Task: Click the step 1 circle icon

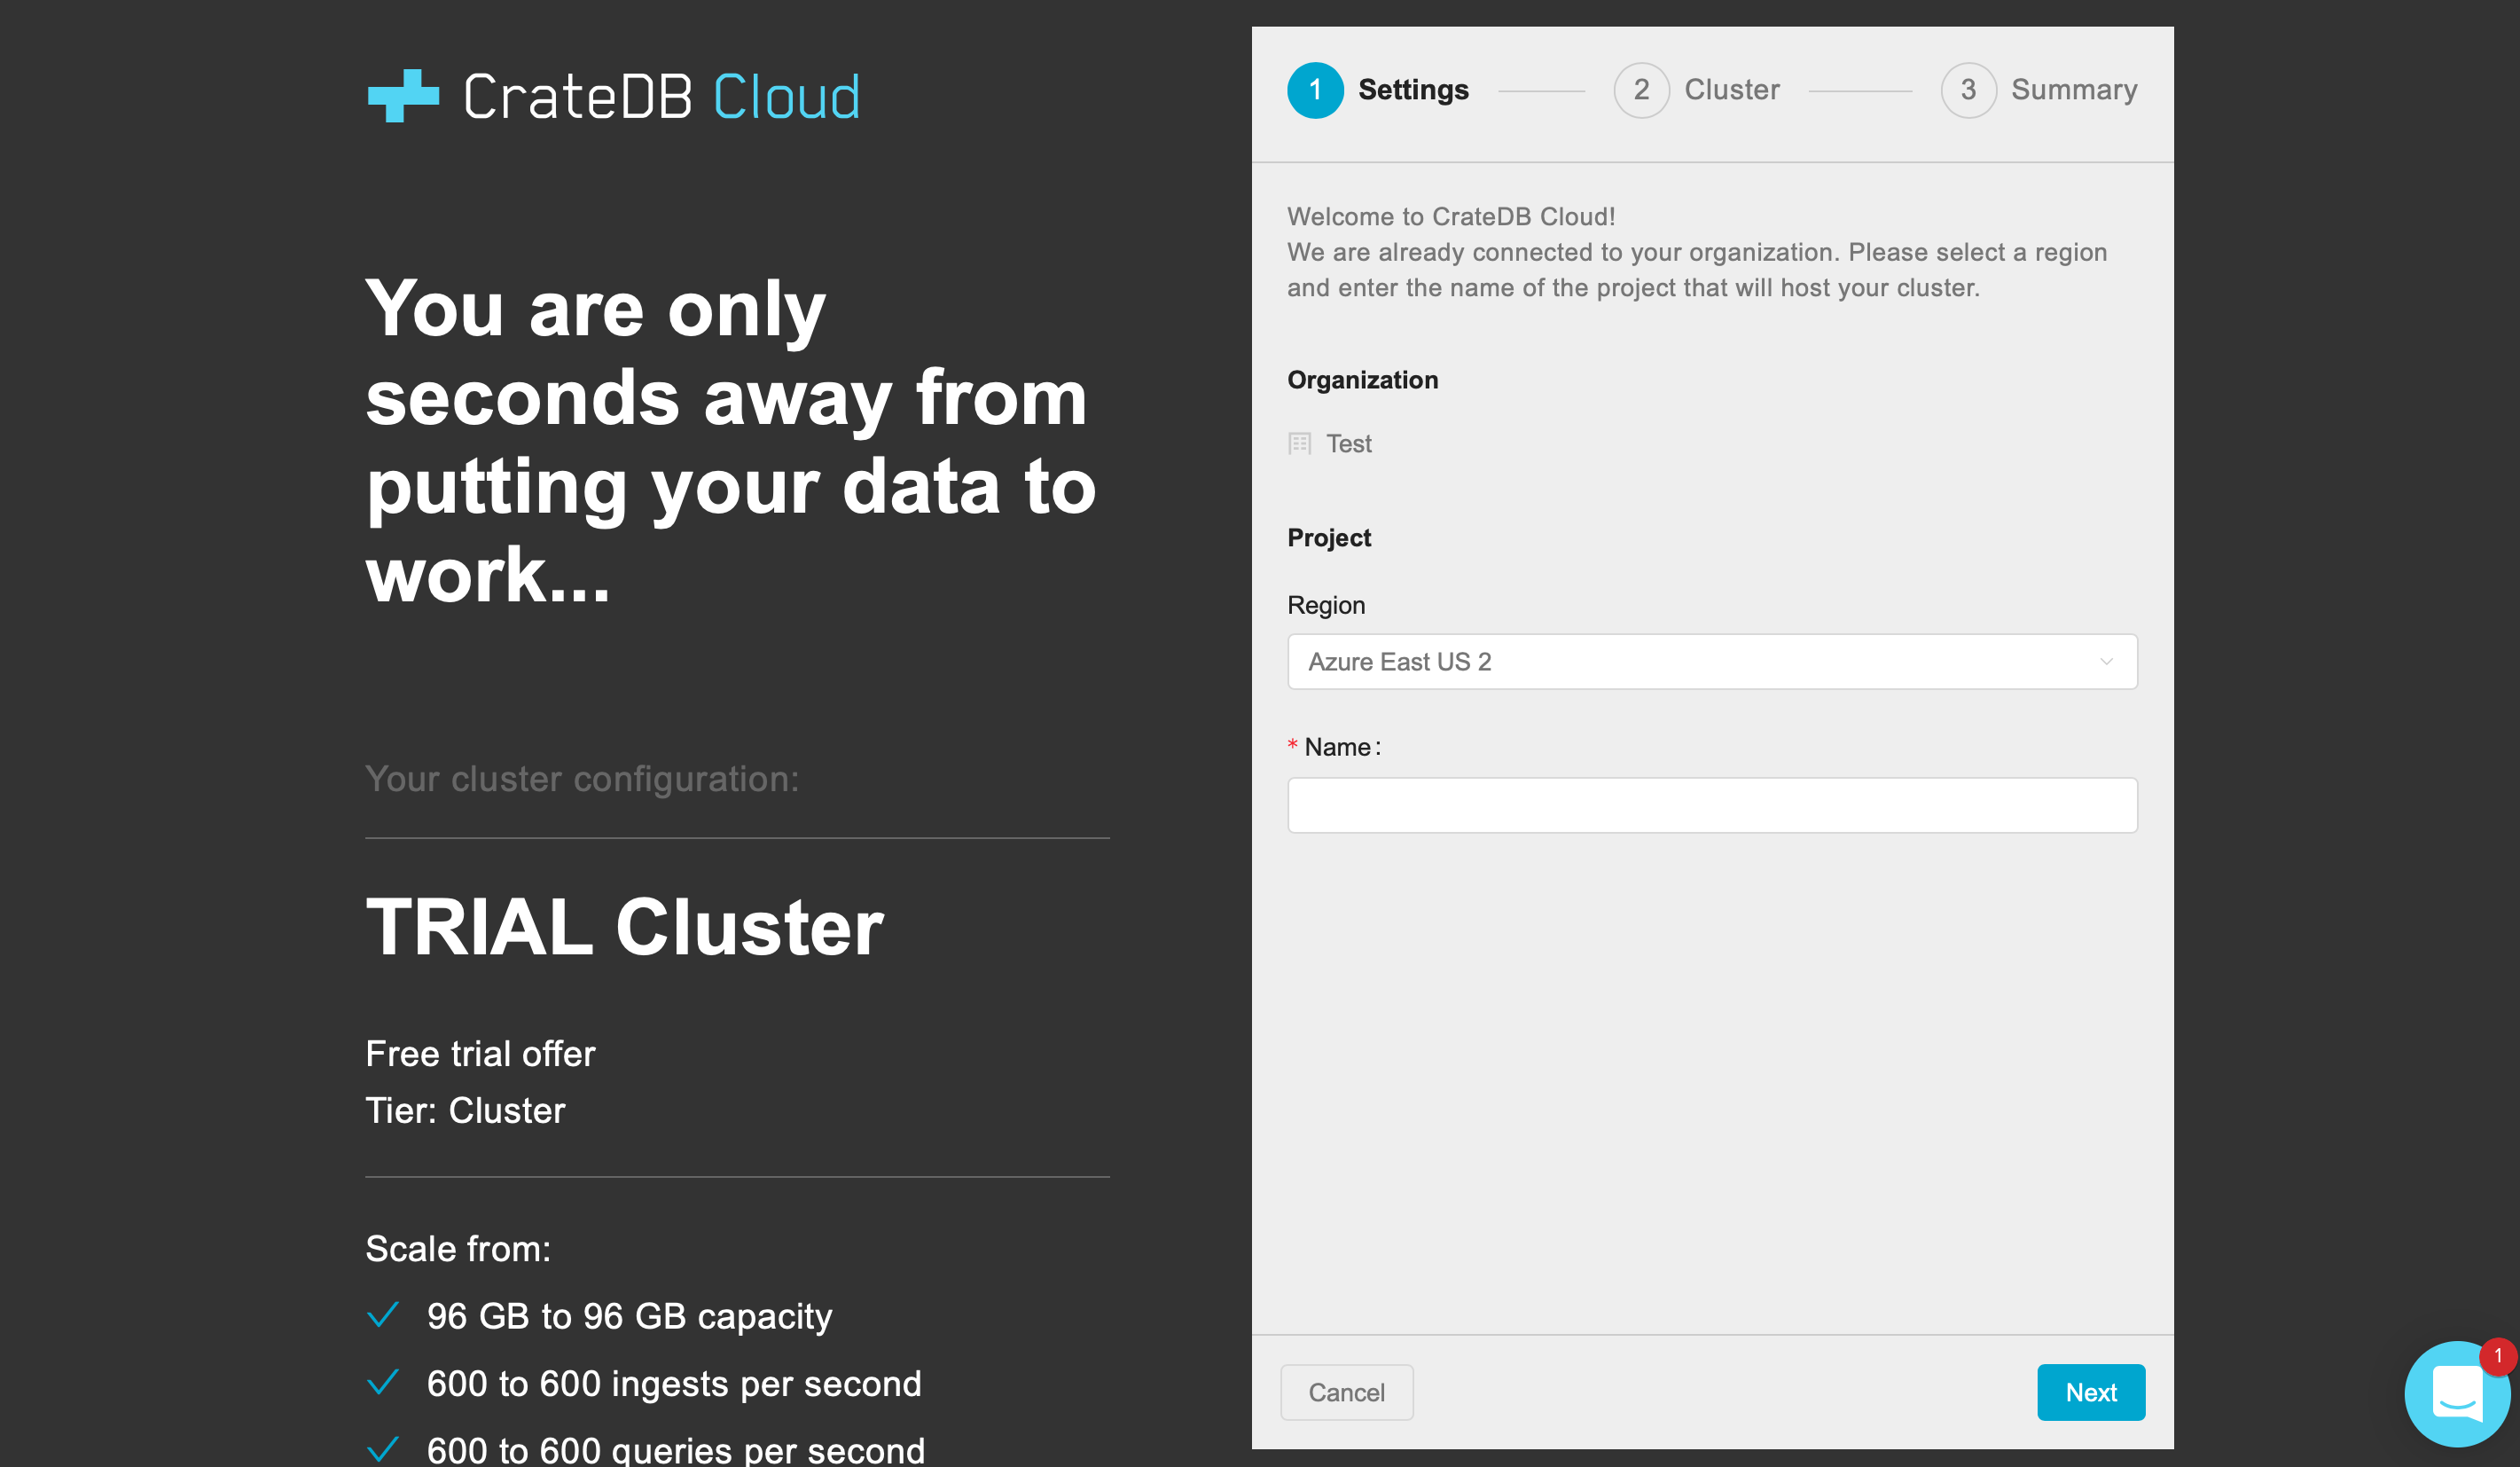Action: (1315, 90)
